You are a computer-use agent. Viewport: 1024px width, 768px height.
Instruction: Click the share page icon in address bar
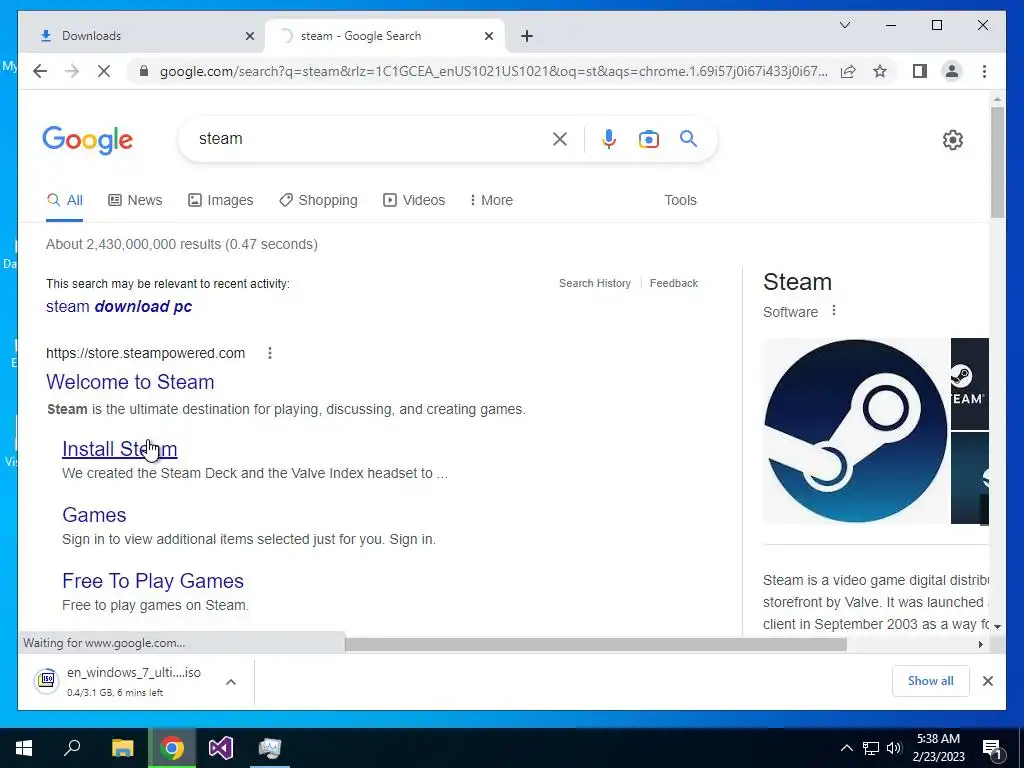click(x=848, y=71)
